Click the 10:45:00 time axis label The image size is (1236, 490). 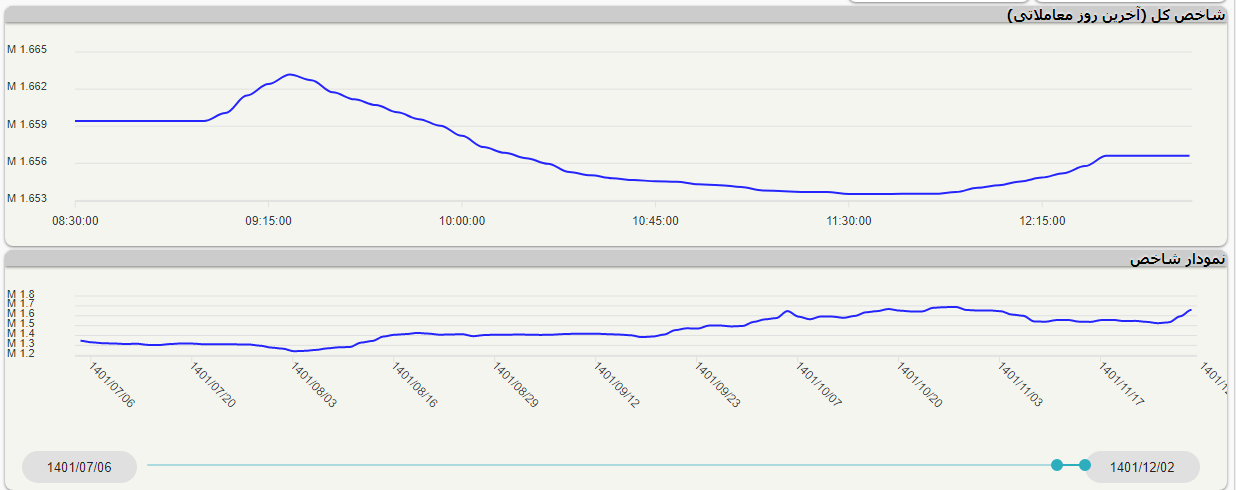tap(654, 221)
